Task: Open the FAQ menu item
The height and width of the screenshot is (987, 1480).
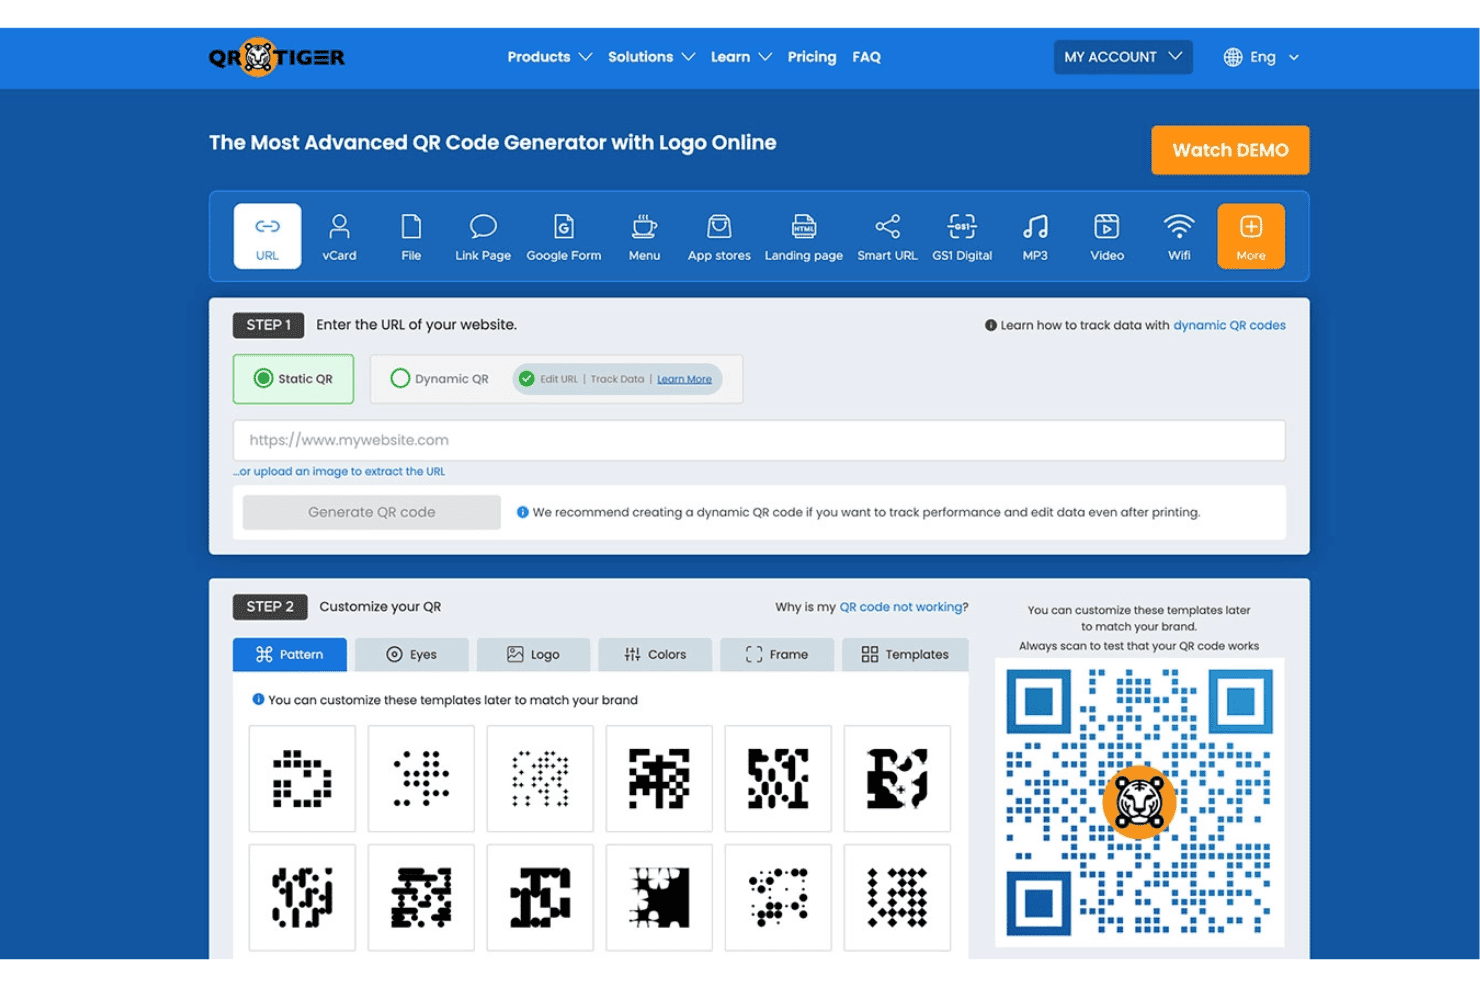Action: click(866, 57)
